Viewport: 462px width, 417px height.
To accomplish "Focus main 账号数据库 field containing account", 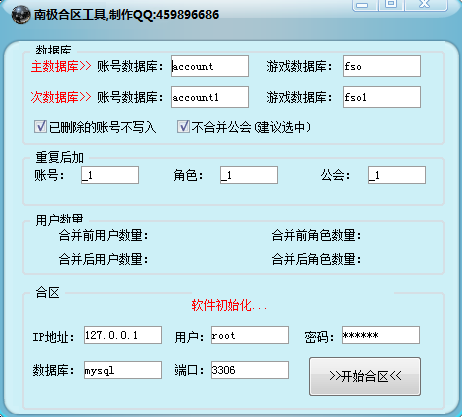I will pos(210,66).
